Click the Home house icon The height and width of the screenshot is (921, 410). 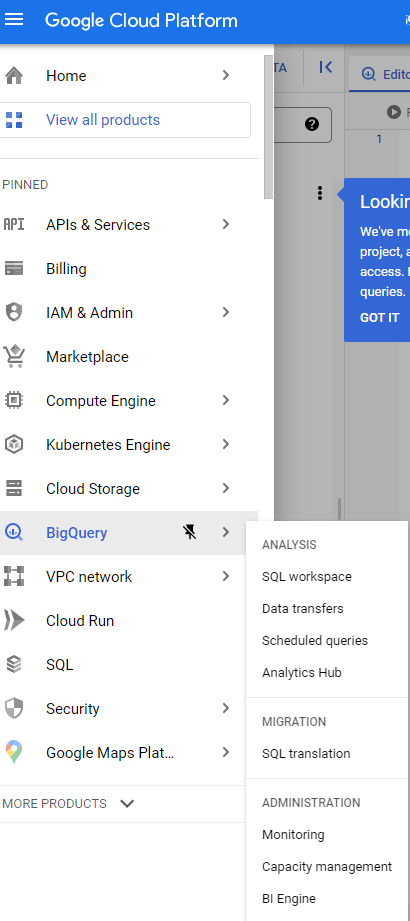pos(14,76)
